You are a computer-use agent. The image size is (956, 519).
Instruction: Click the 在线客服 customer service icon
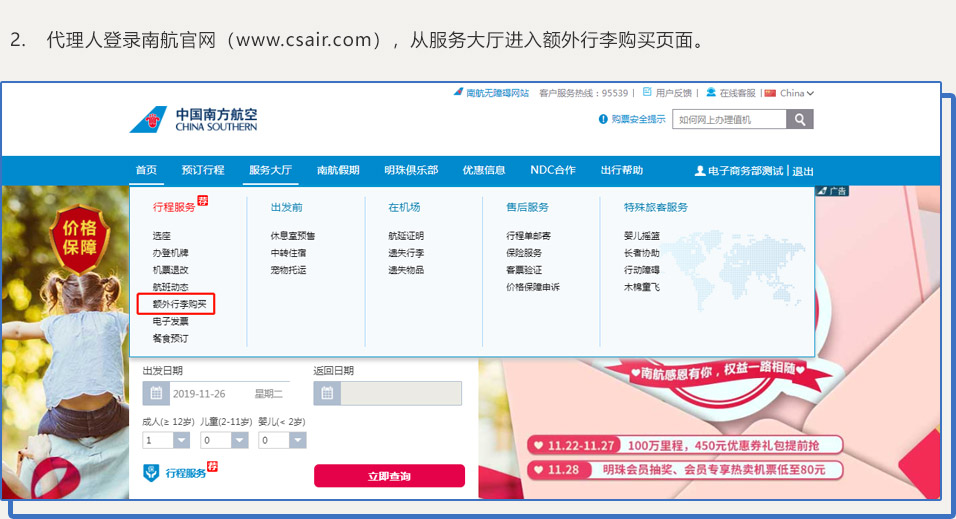pyautogui.click(x=711, y=92)
